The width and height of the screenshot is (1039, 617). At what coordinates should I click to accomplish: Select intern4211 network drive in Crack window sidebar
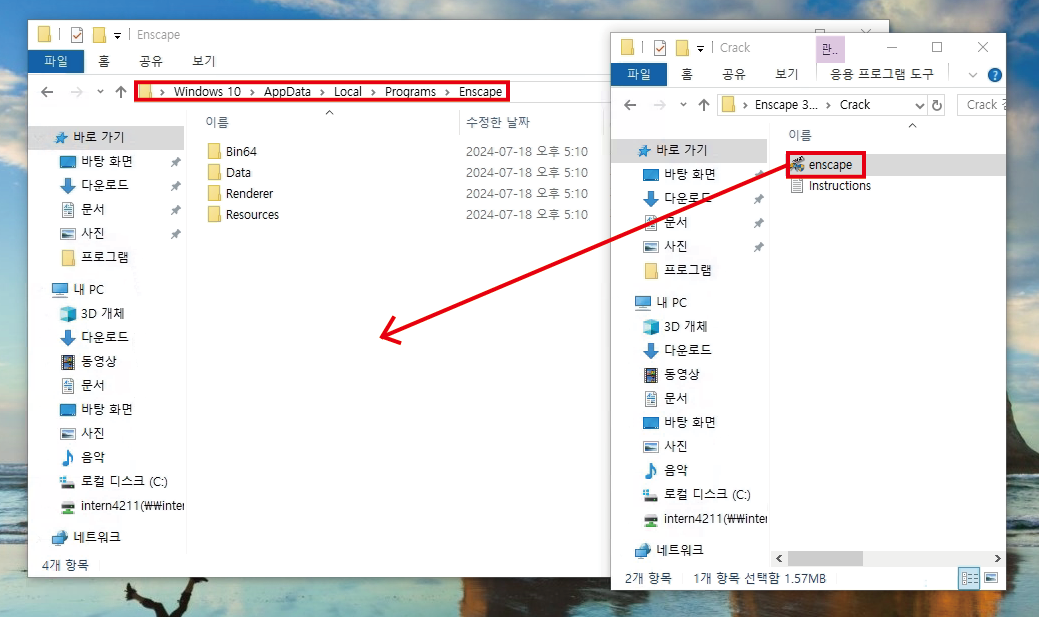click(x=705, y=519)
